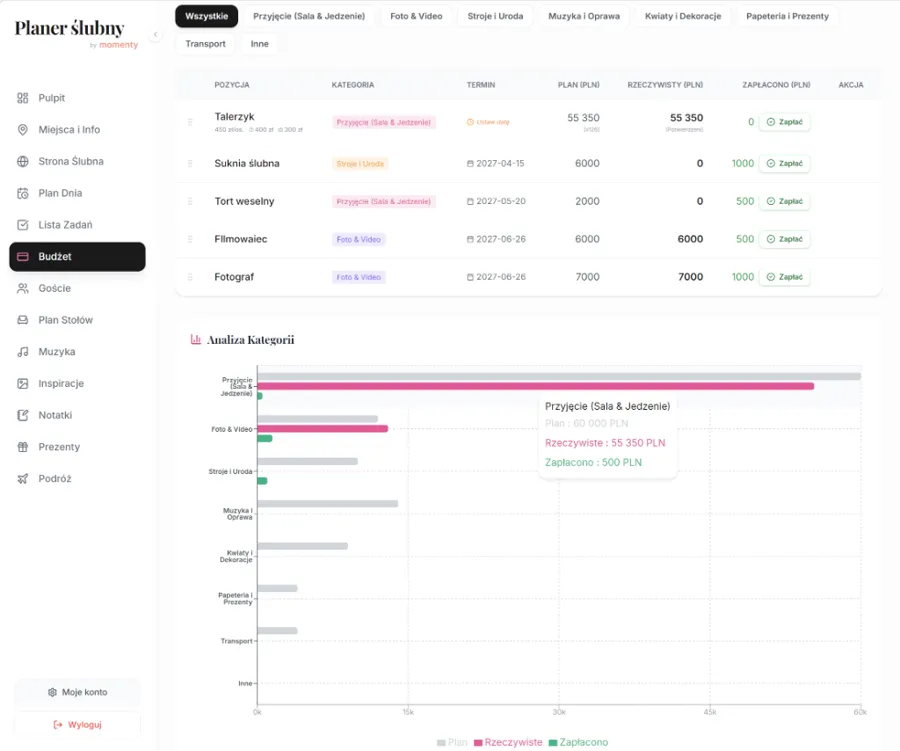Click the Muzyka note icon
This screenshot has height=751, width=900.
click(x=23, y=352)
